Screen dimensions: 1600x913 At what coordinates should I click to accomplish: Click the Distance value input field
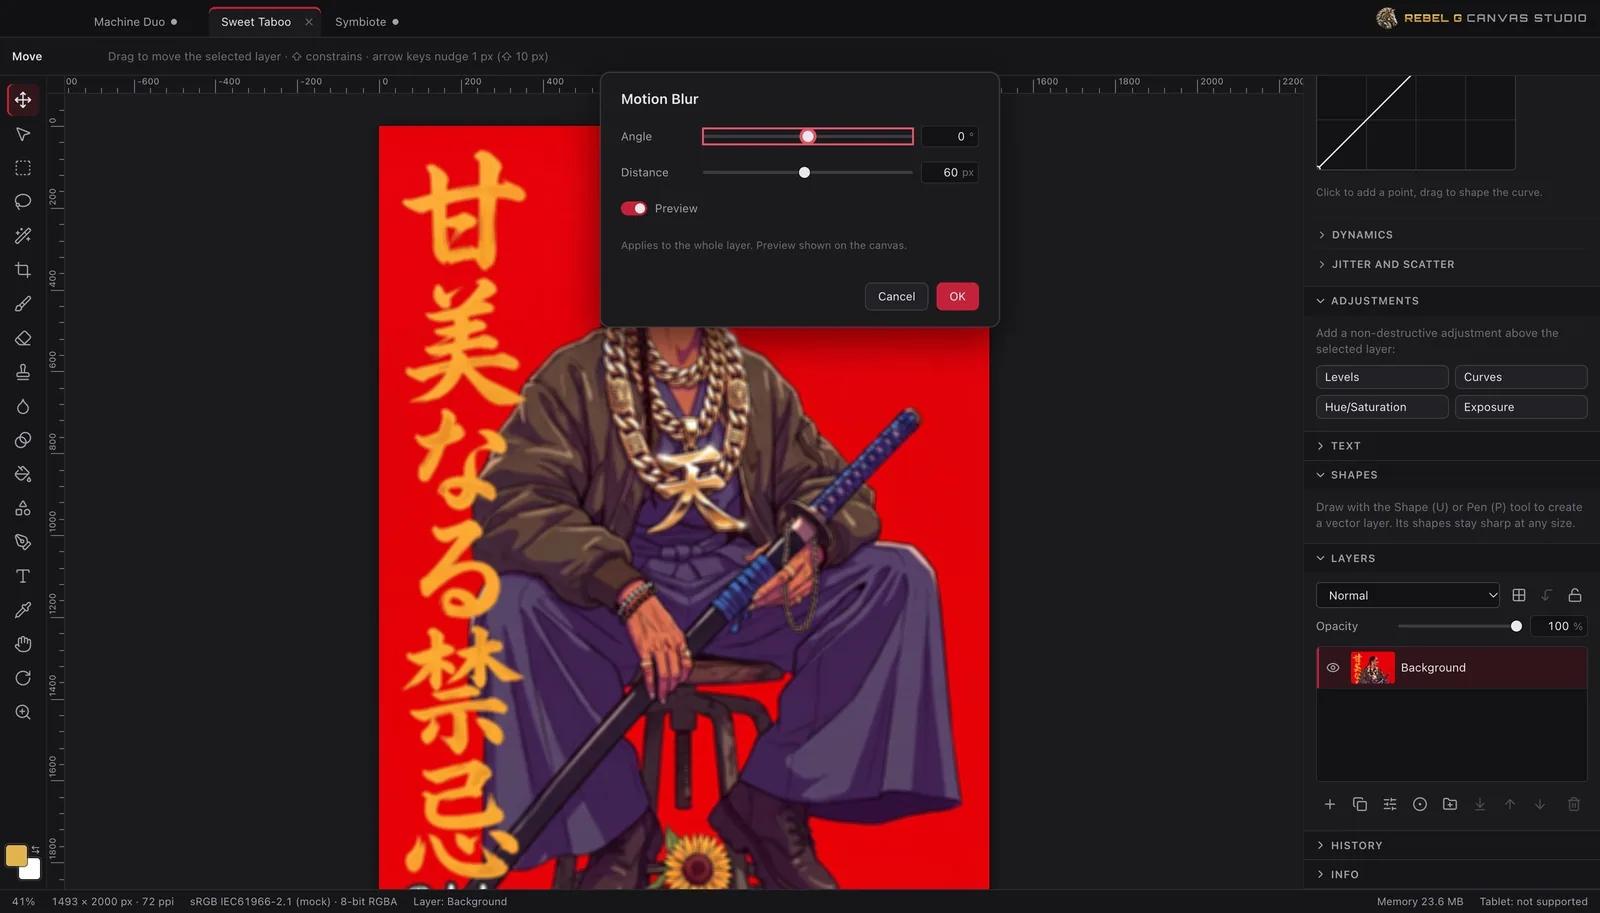(949, 172)
